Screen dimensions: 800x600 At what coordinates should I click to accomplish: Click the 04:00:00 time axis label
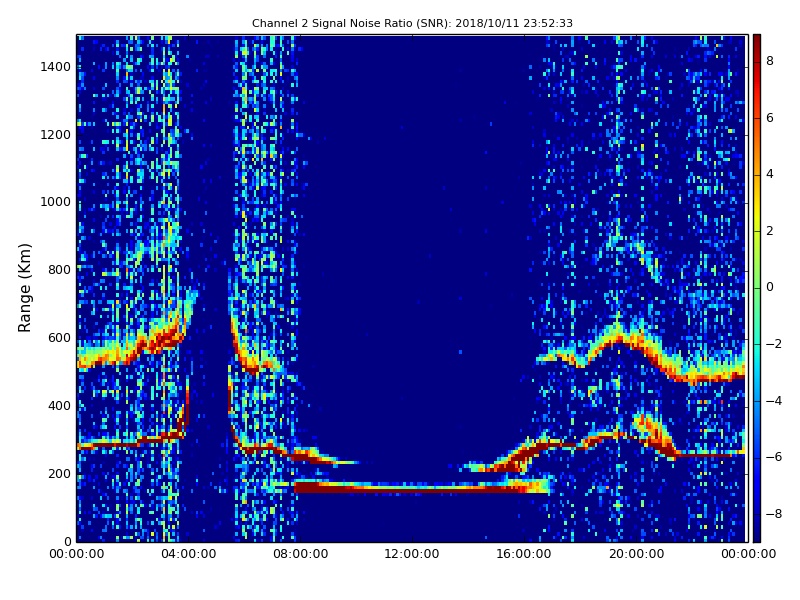coord(189,554)
